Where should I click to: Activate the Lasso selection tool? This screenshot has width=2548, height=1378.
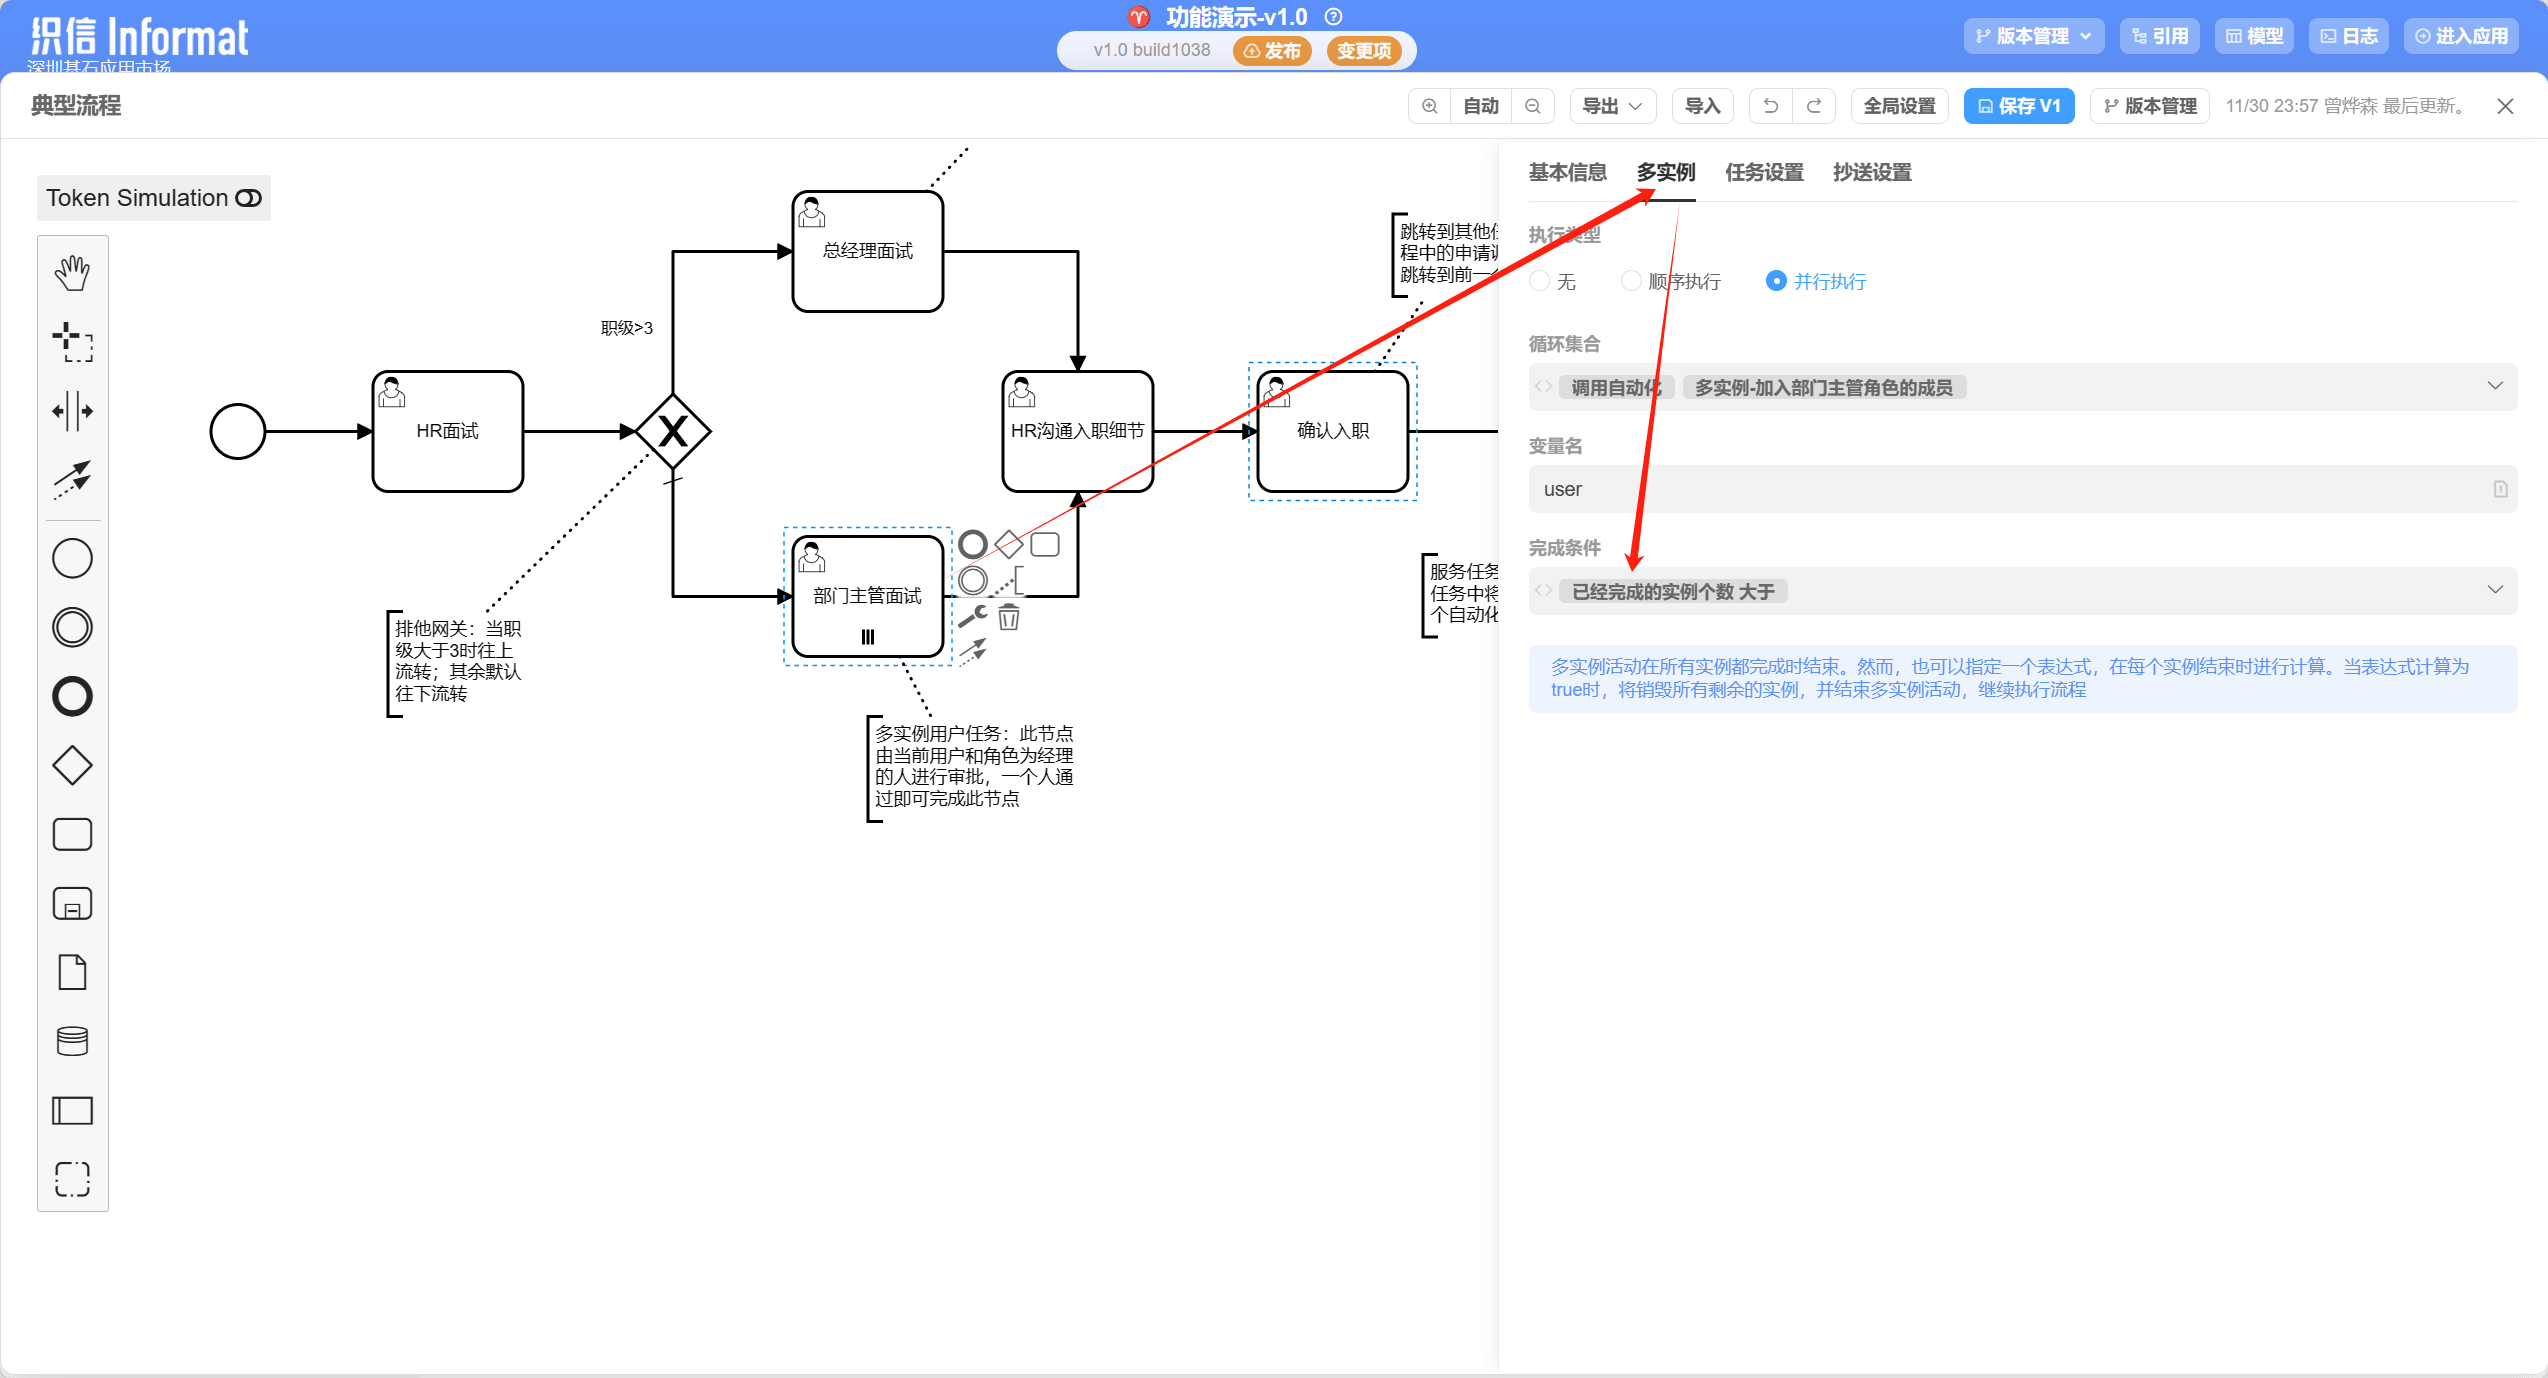[72, 342]
